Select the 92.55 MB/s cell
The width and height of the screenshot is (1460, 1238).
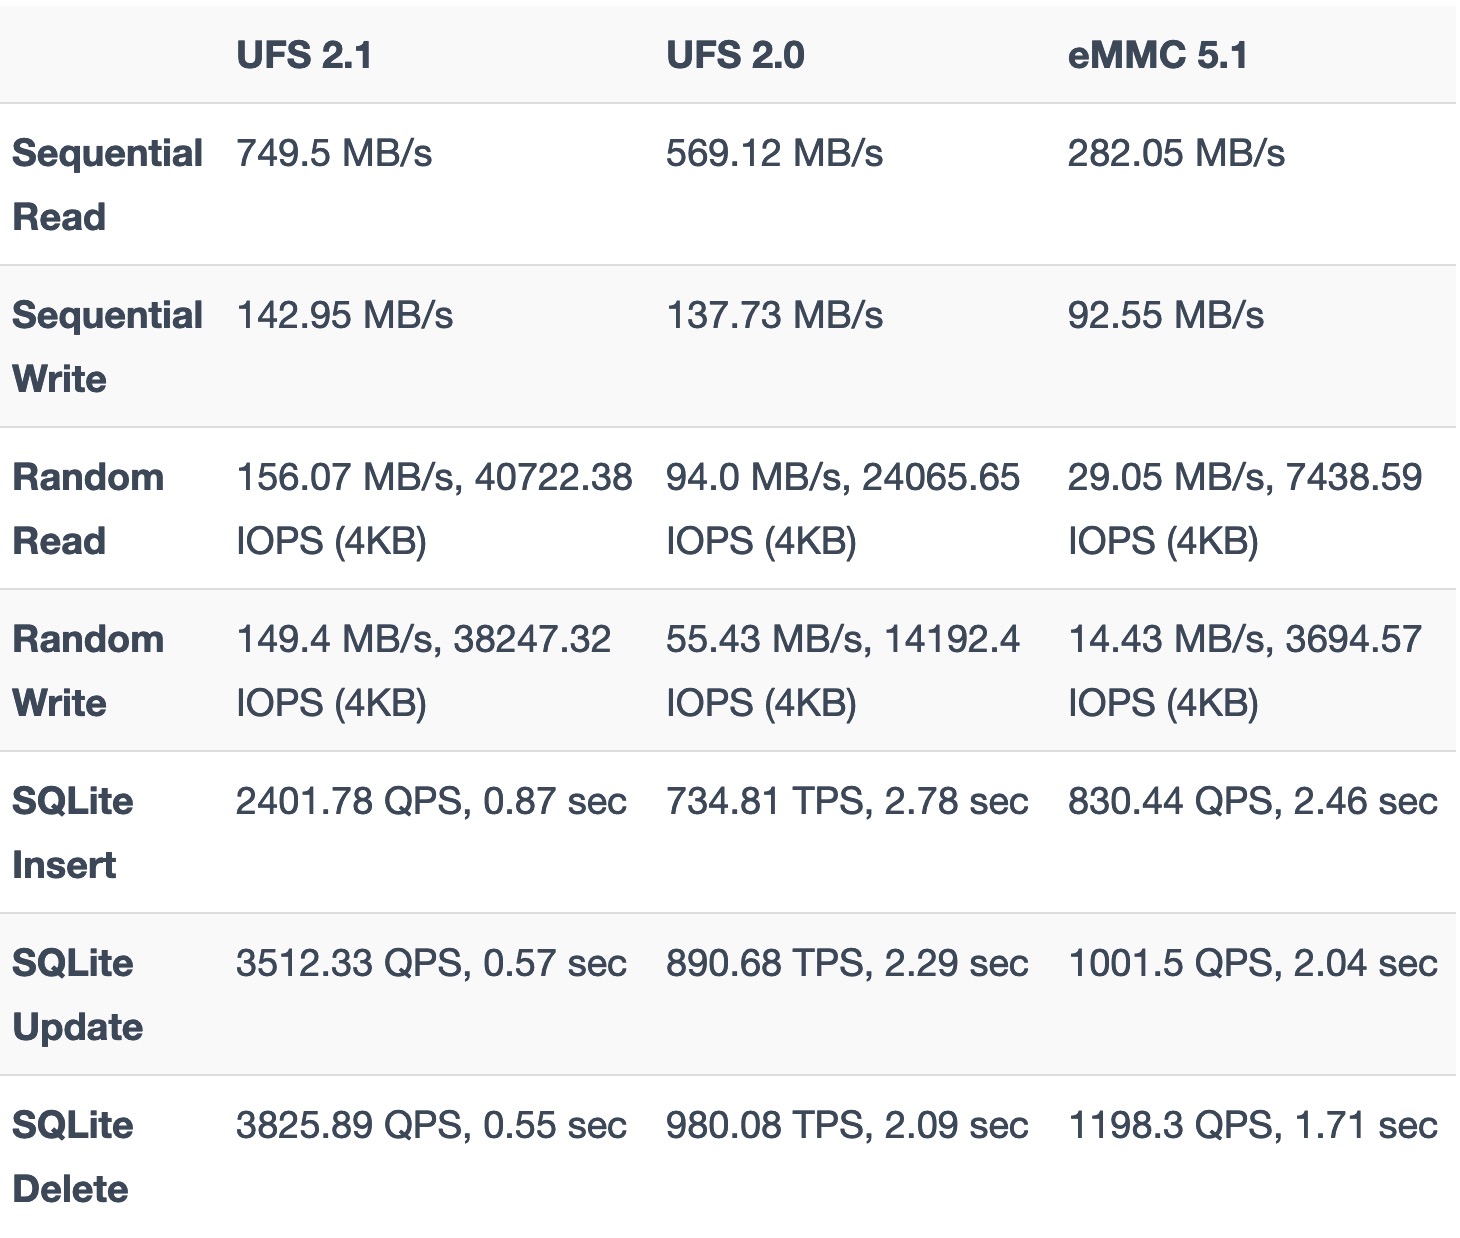click(x=1165, y=316)
